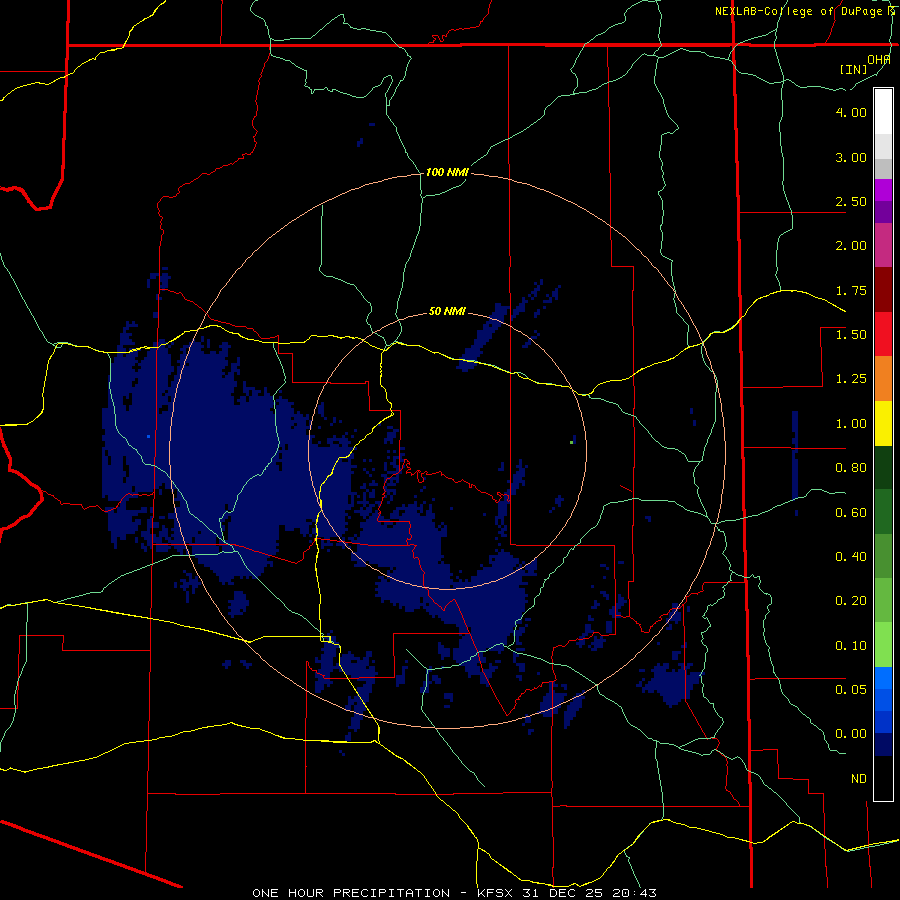Click the 3.00 legend value
The height and width of the screenshot is (900, 900).
[x=851, y=157]
